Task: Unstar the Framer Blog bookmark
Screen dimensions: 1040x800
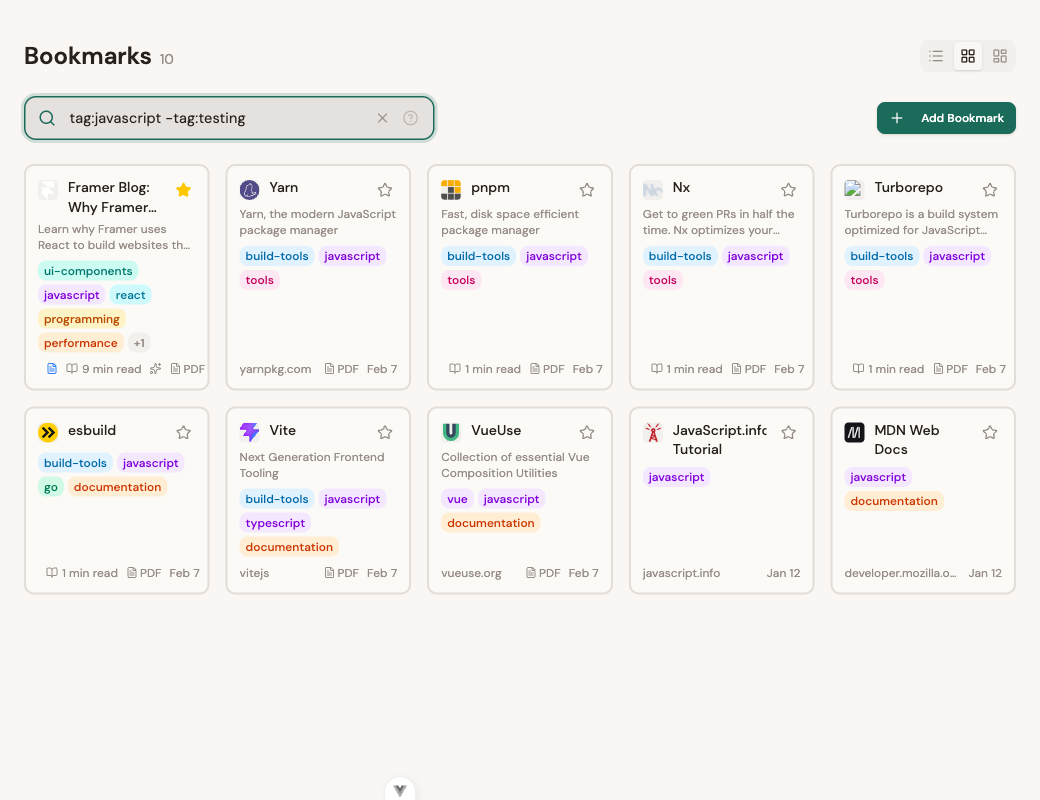Action: click(183, 190)
